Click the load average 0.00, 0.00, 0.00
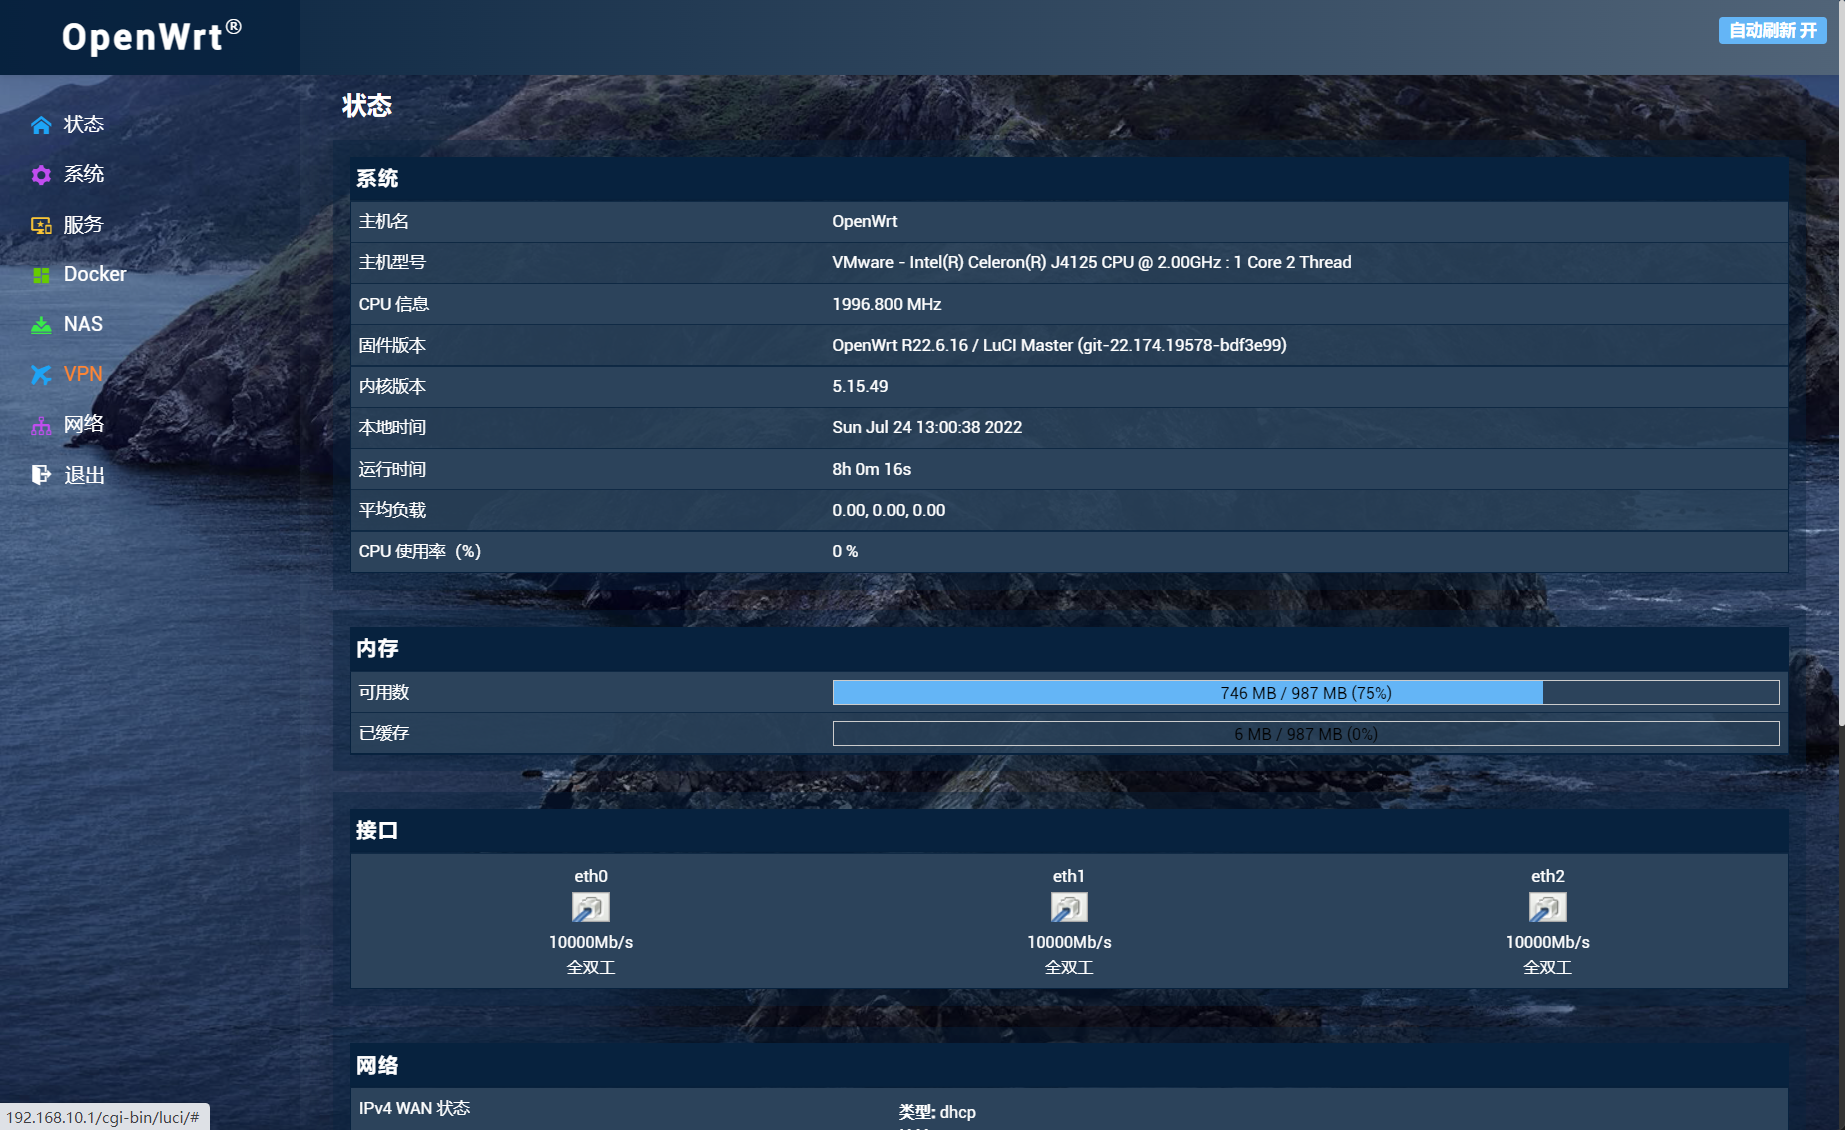Image resolution: width=1845 pixels, height=1130 pixels. [x=888, y=510]
